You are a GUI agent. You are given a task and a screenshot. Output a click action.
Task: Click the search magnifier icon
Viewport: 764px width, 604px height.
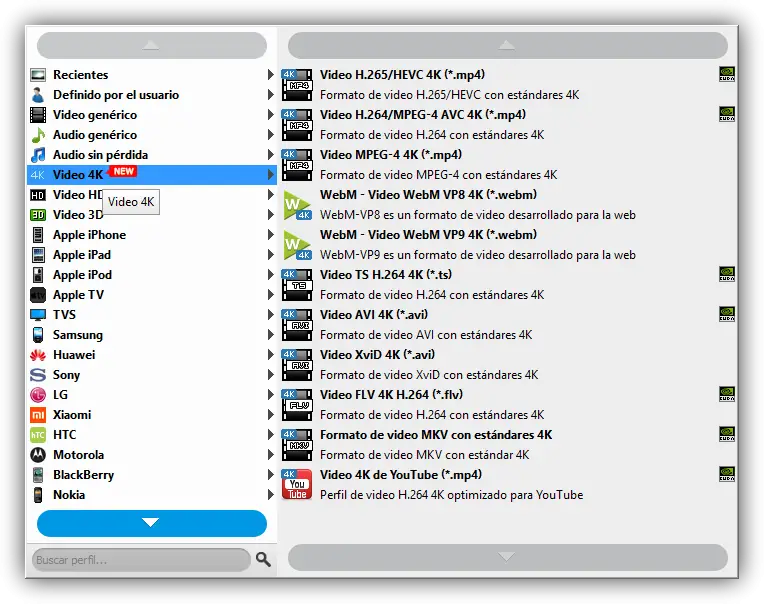tap(264, 559)
